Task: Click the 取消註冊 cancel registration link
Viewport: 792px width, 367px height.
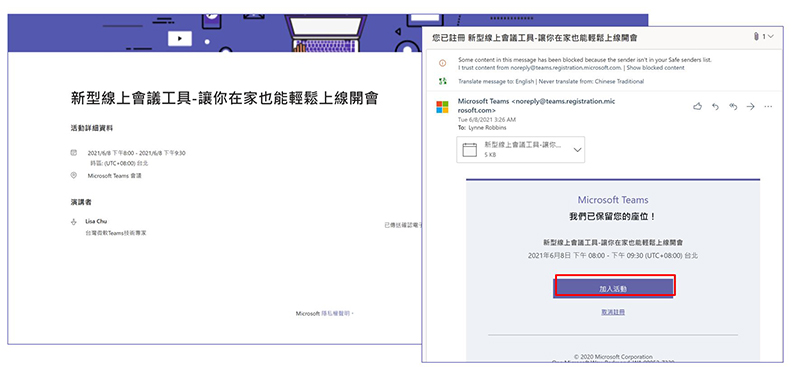Action: pyautogui.click(x=613, y=312)
